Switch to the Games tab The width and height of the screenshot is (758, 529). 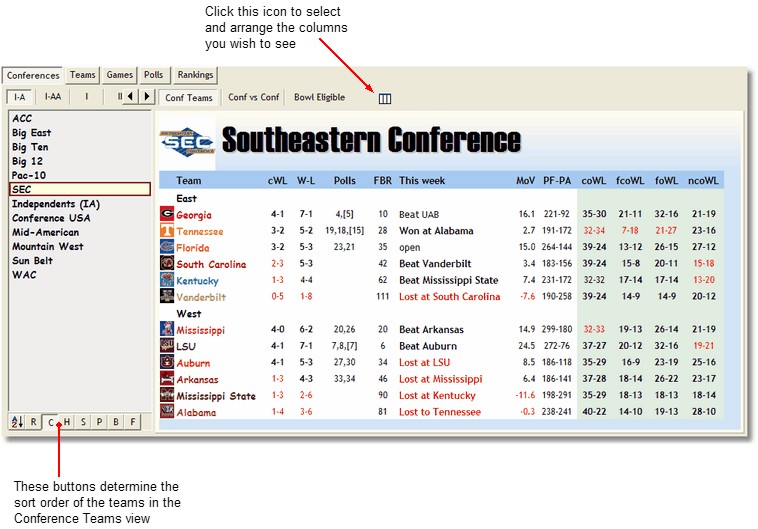pos(119,75)
